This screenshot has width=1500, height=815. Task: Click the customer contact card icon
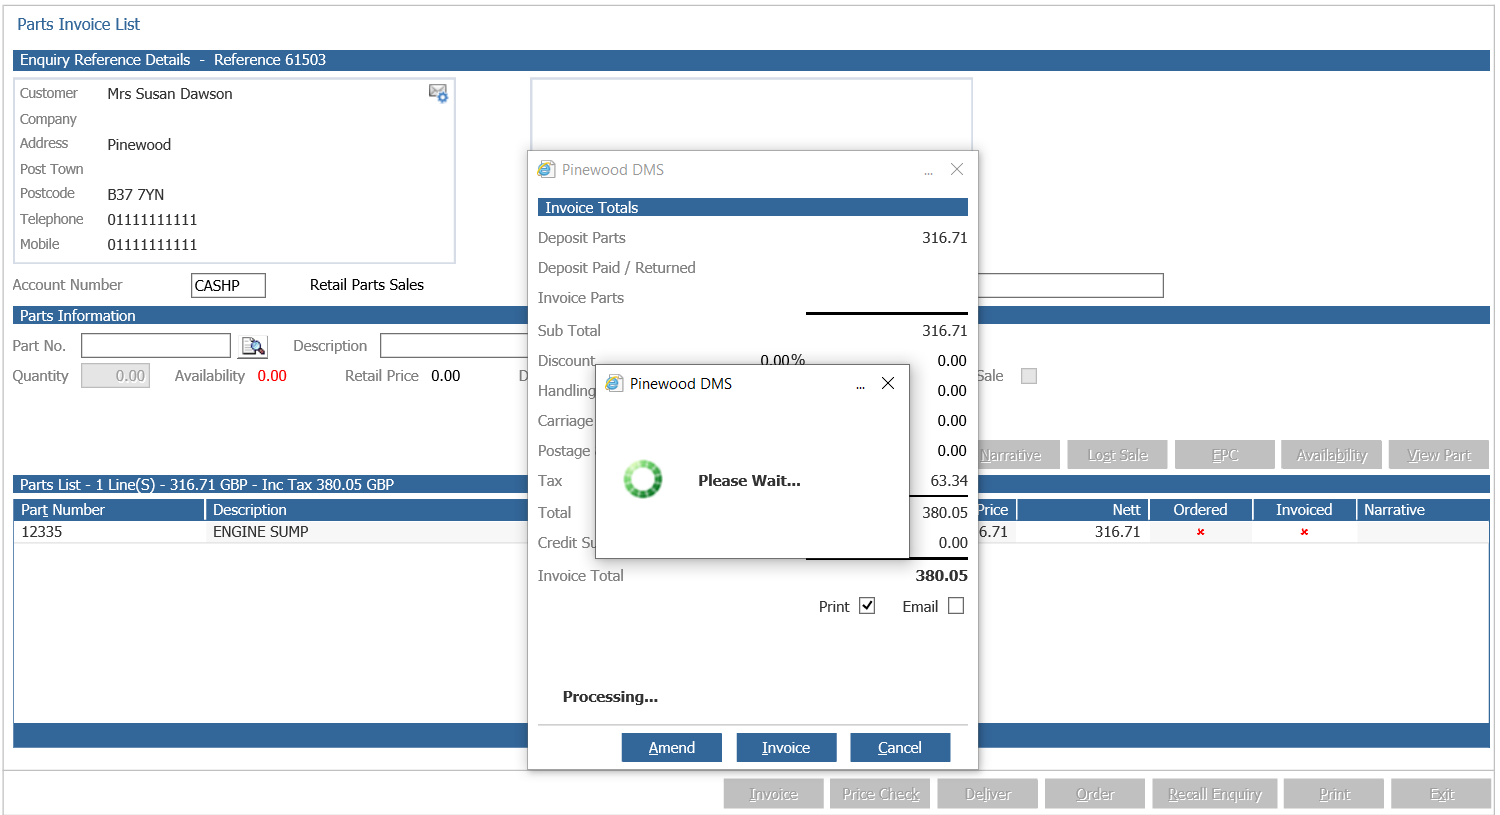tap(438, 93)
